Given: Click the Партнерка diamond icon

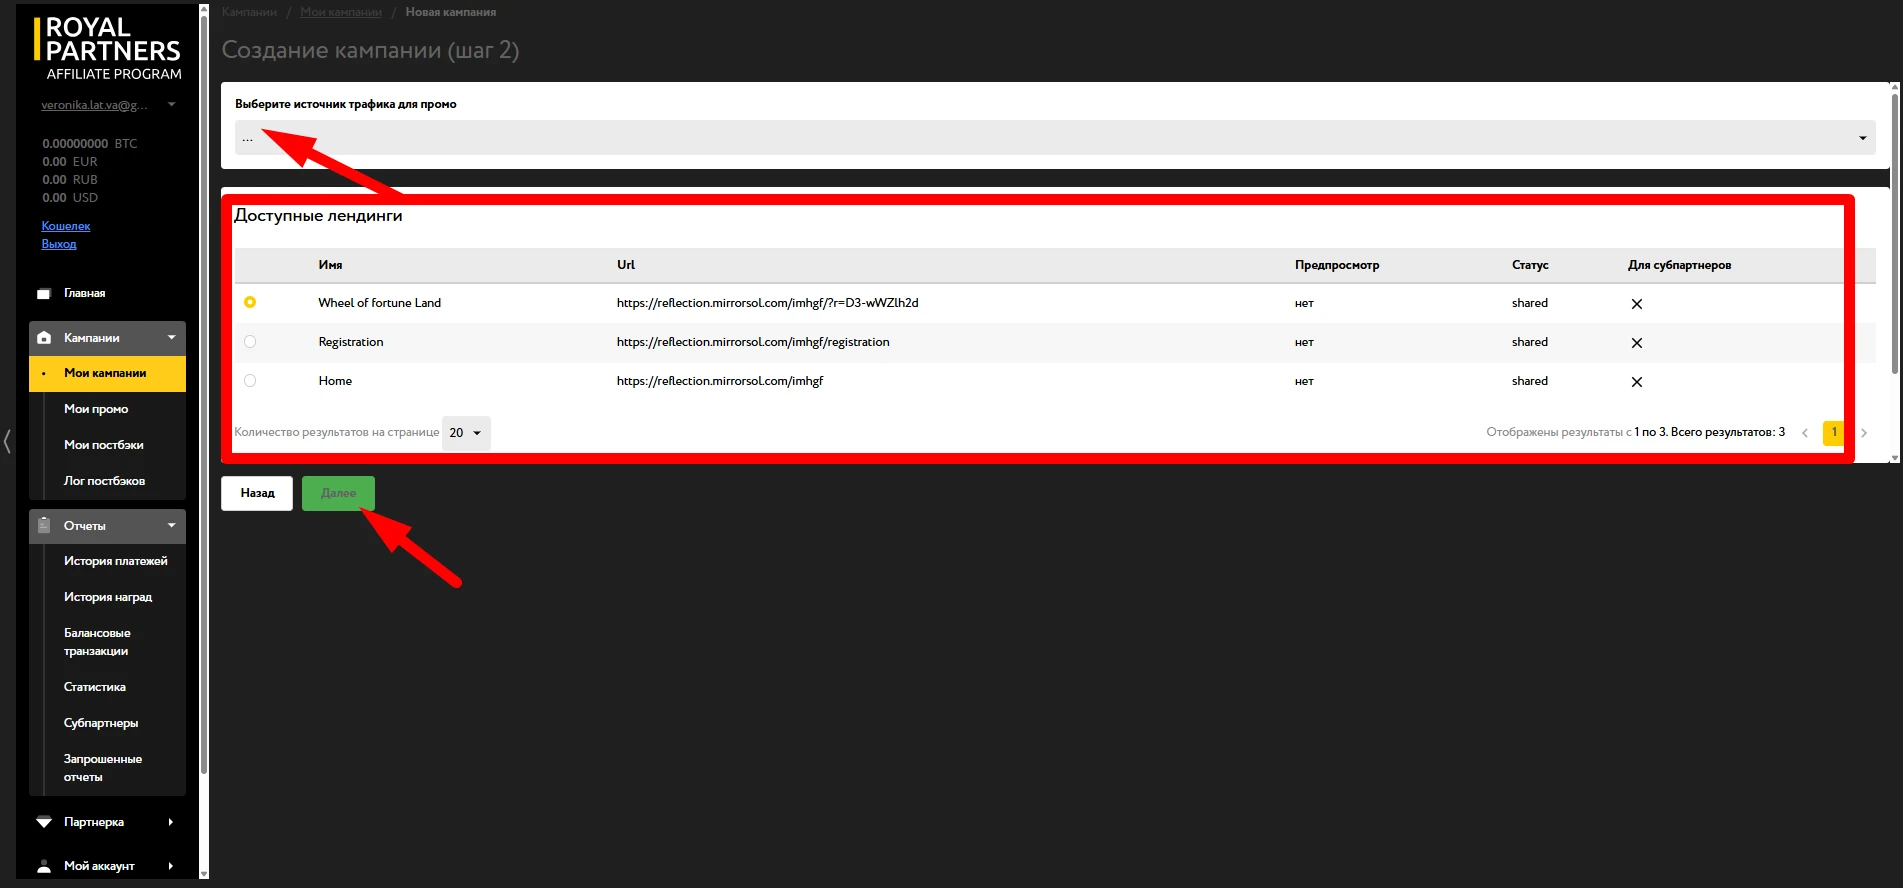Looking at the screenshot, I should tap(44, 822).
